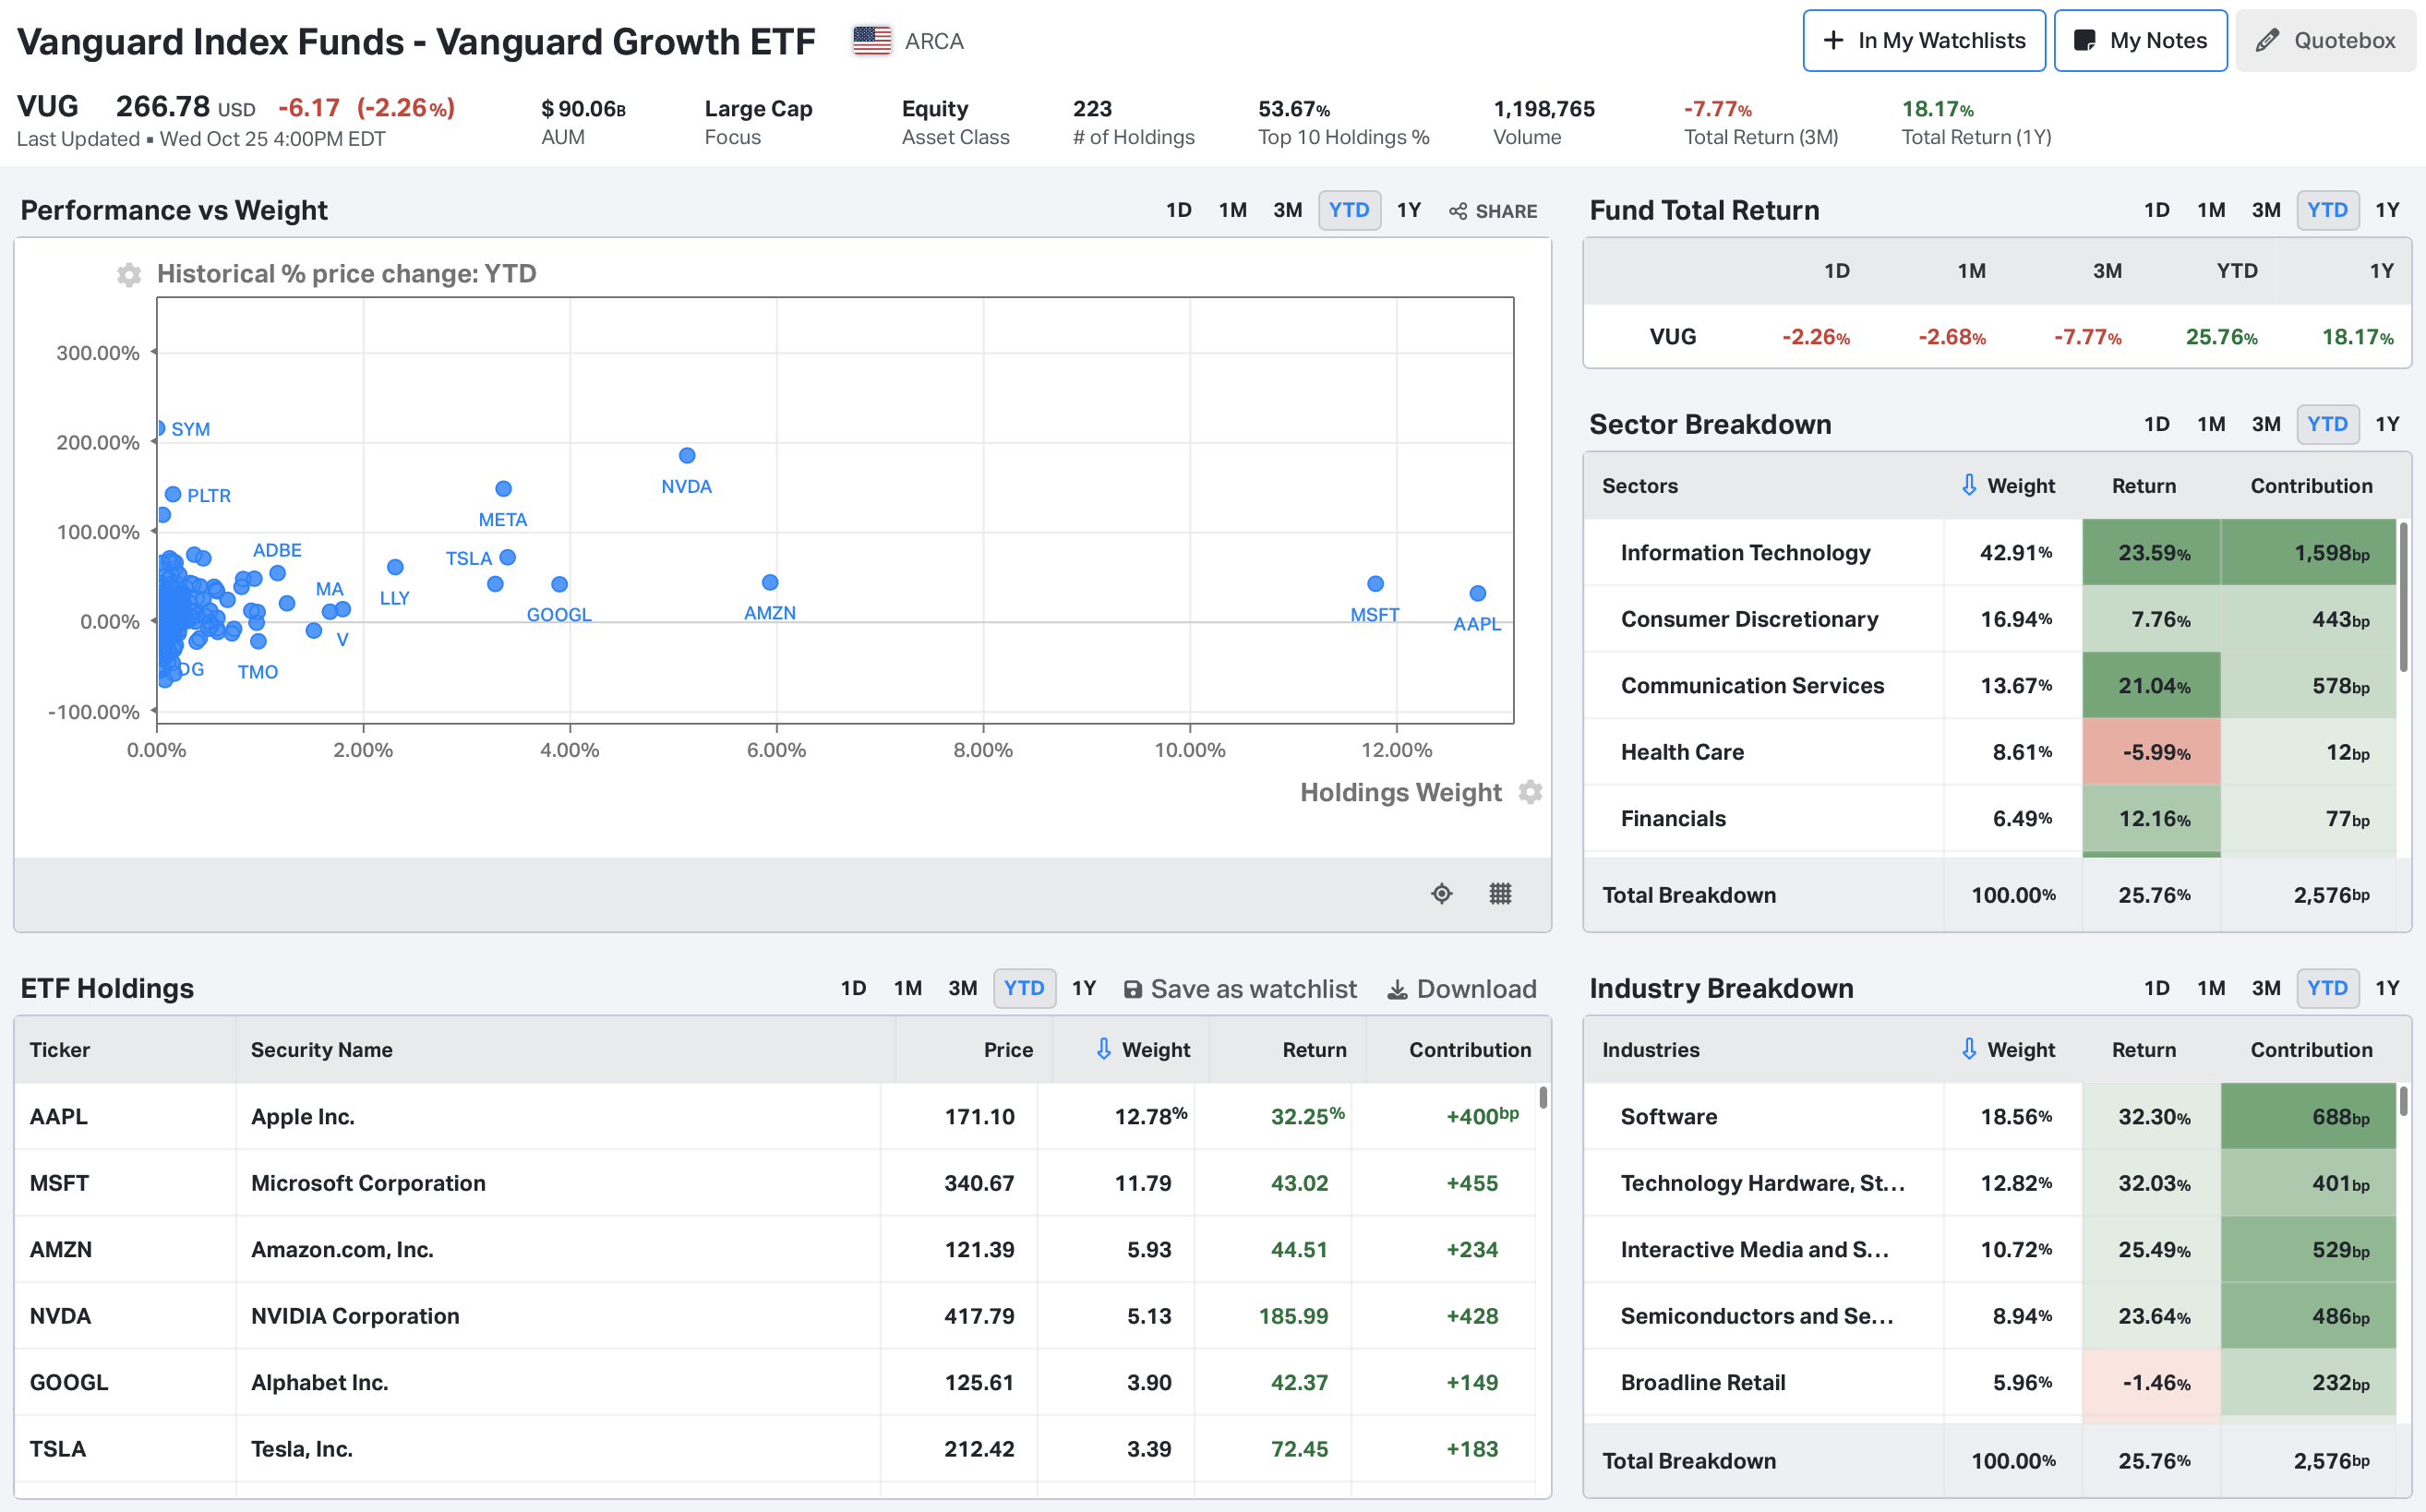Click the PLTR dot on the scatter chart
2426x1512 pixels.
pyautogui.click(x=172, y=494)
